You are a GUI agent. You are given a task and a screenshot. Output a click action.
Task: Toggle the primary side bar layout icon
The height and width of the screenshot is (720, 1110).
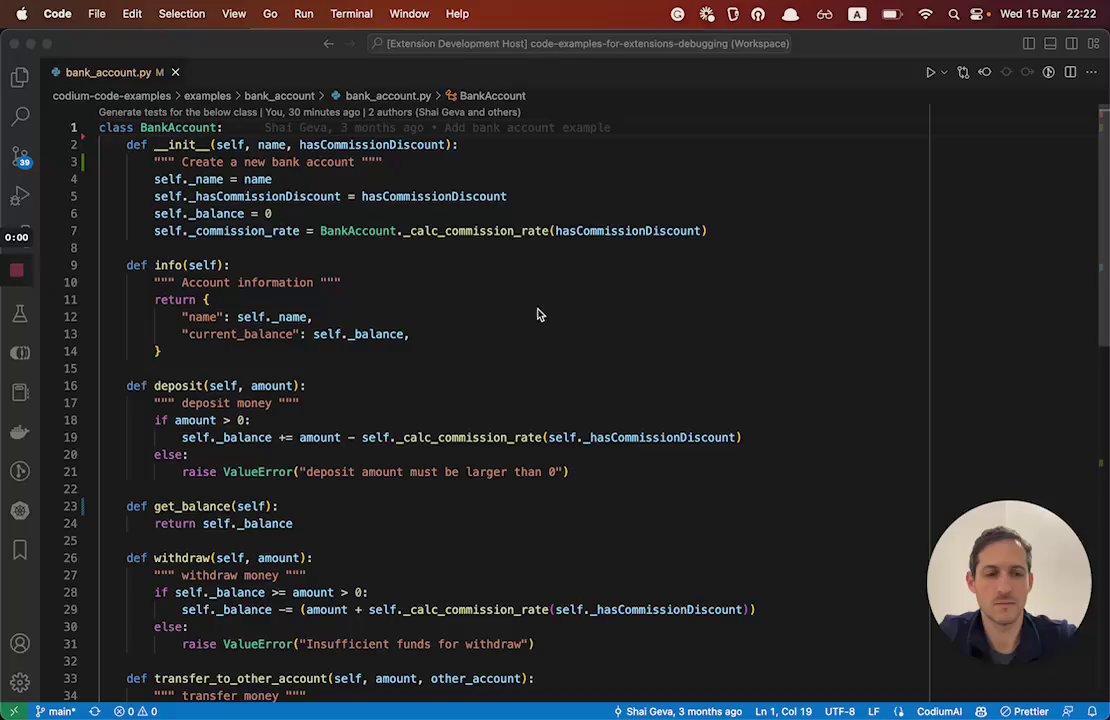[1029, 43]
